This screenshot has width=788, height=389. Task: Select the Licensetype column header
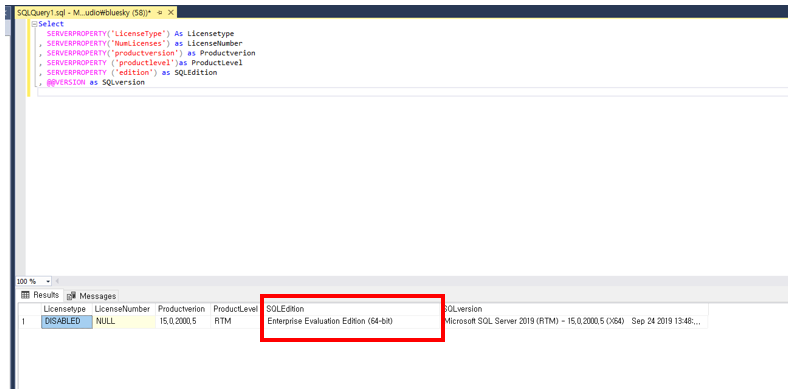67,309
